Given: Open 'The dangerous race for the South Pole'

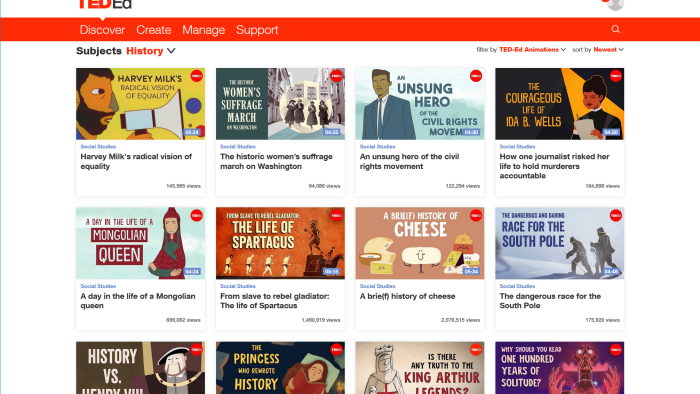Looking at the screenshot, I should pyautogui.click(x=550, y=301).
